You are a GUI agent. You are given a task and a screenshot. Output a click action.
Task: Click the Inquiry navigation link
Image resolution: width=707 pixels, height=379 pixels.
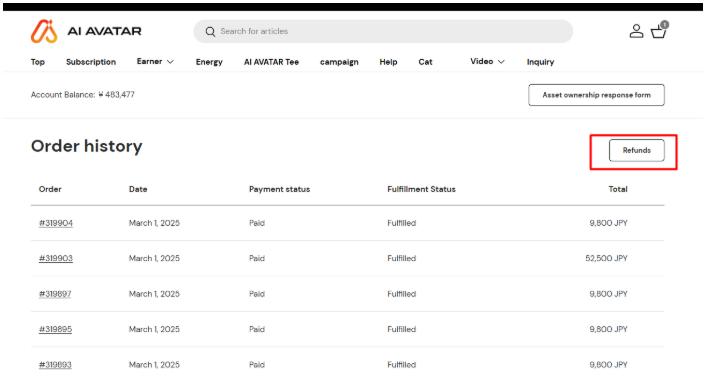(x=540, y=62)
